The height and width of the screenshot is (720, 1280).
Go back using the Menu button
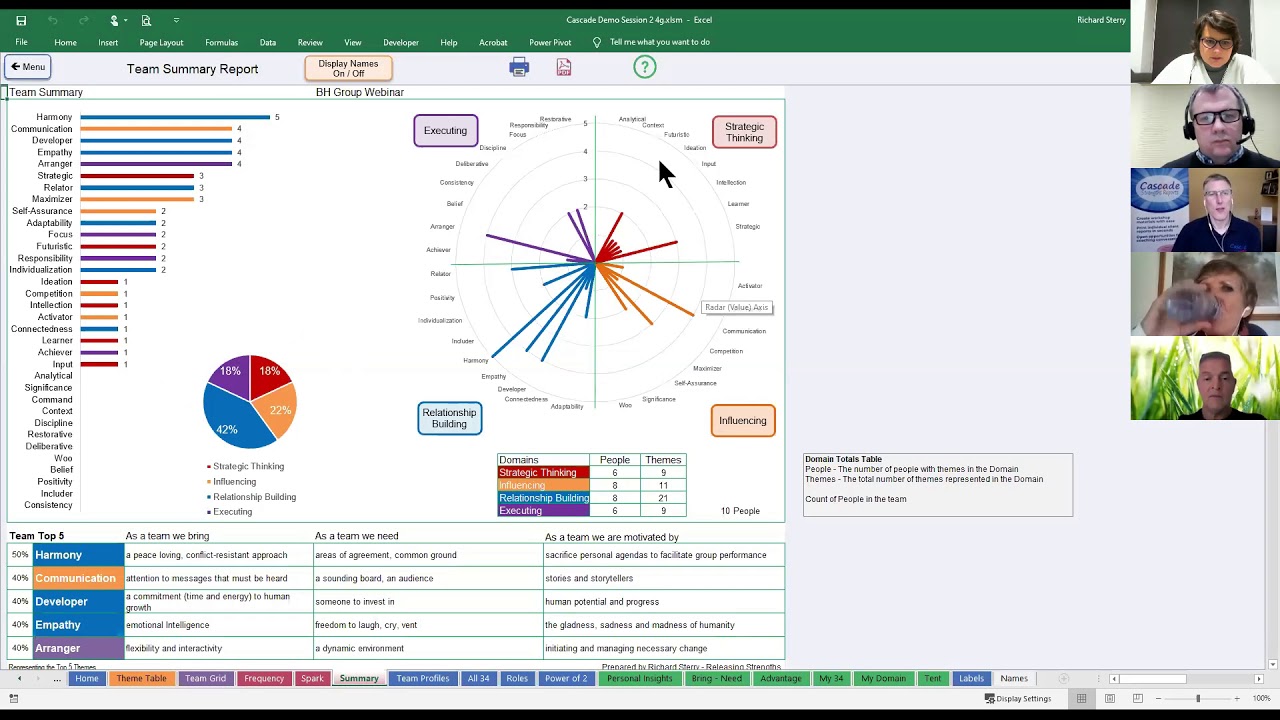(x=27, y=67)
